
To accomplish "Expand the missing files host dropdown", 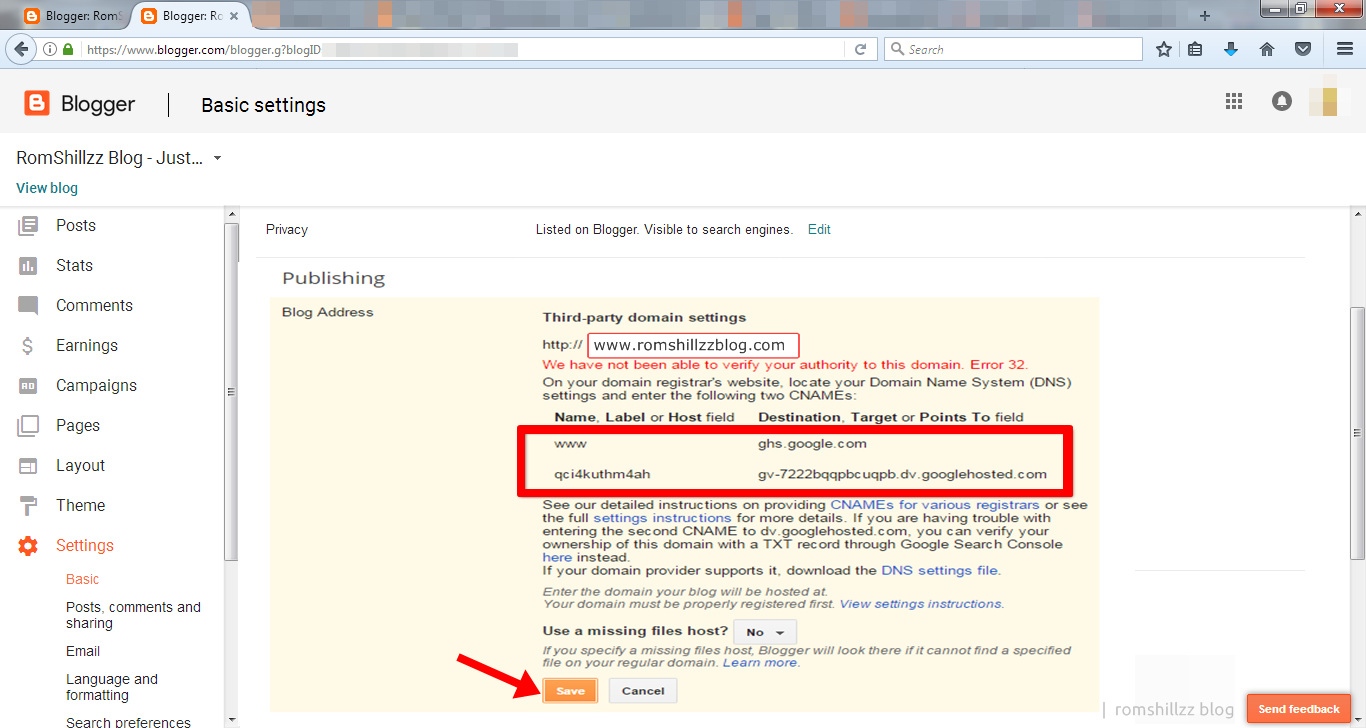I will pos(766,632).
